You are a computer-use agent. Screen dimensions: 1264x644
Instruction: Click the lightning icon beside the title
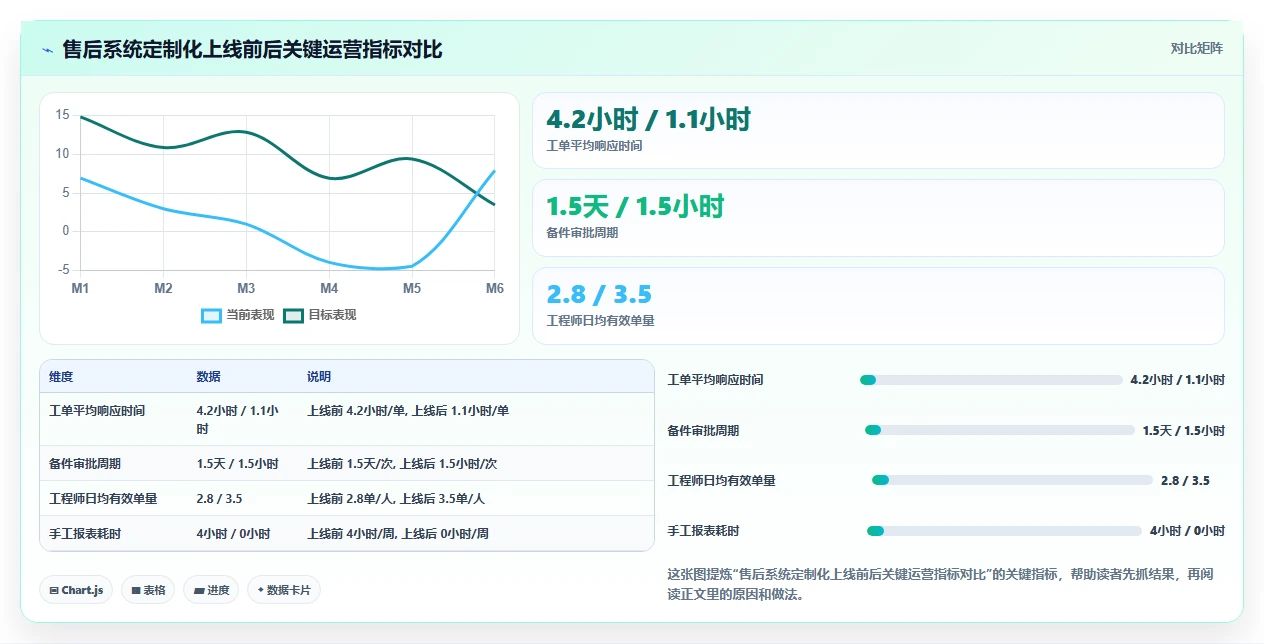(x=48, y=50)
